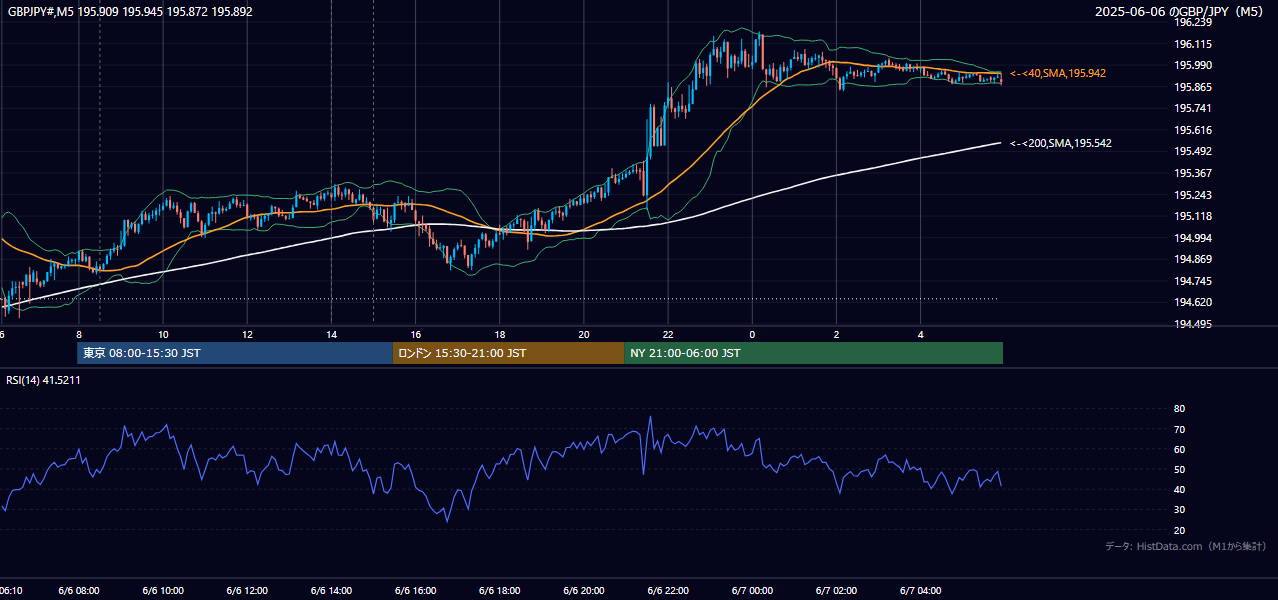
Task: Click hour tick 22 under the price chart
Action: point(667,334)
